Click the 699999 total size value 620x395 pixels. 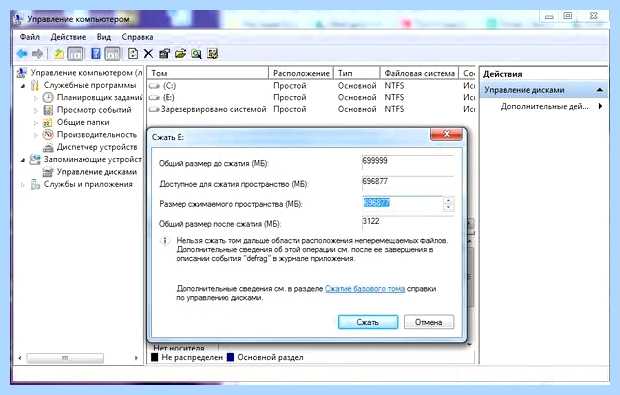coord(375,161)
